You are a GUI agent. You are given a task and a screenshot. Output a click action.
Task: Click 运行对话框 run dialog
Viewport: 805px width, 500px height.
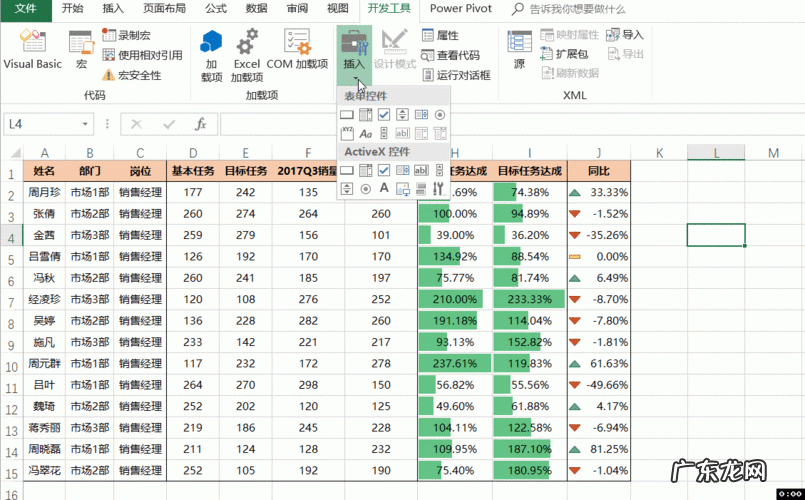pyautogui.click(x=456, y=75)
